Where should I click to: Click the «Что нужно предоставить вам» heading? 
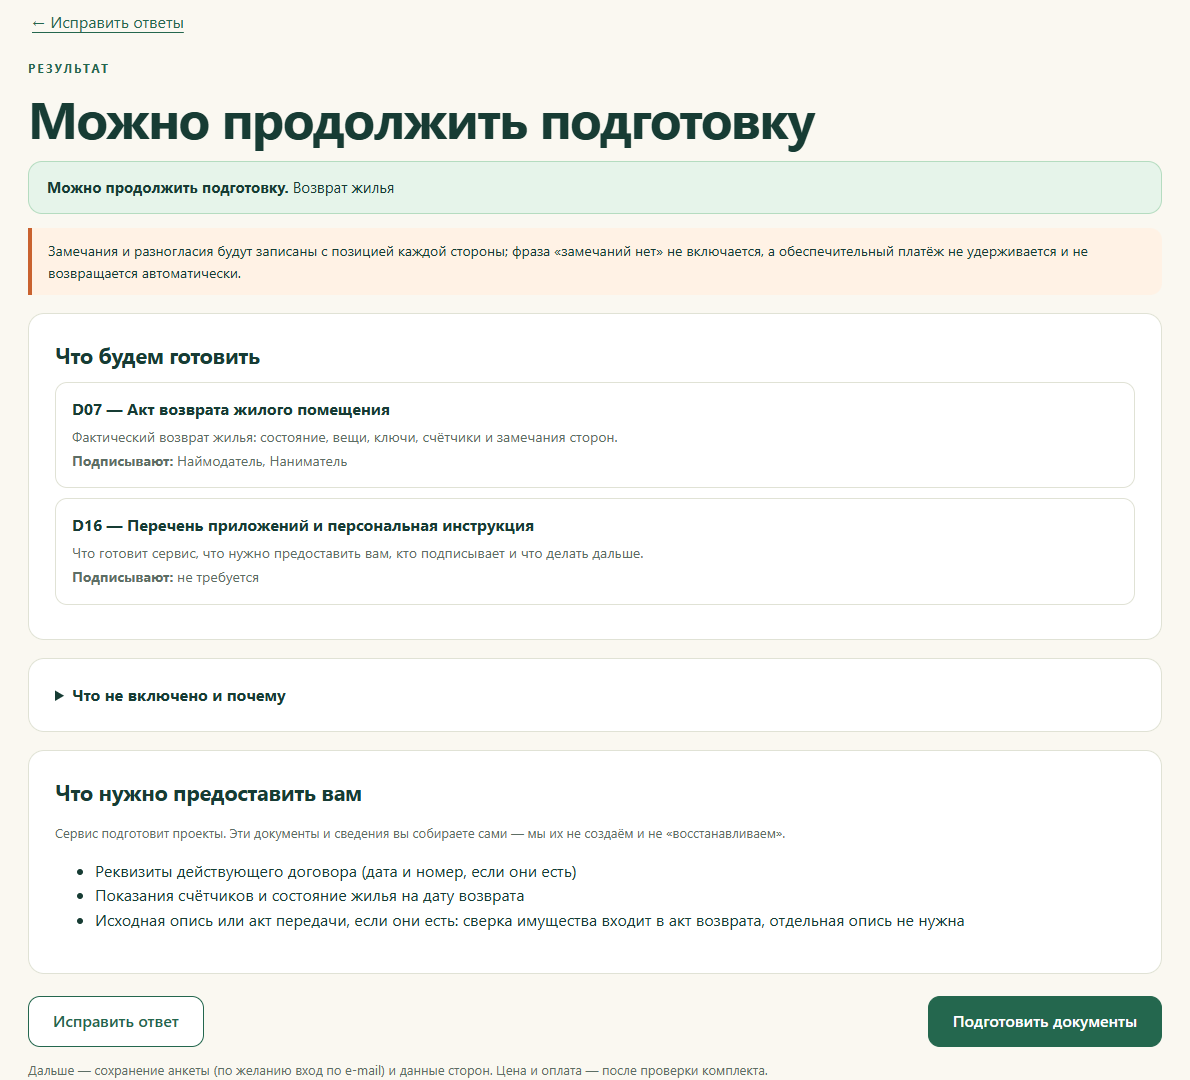click(209, 794)
